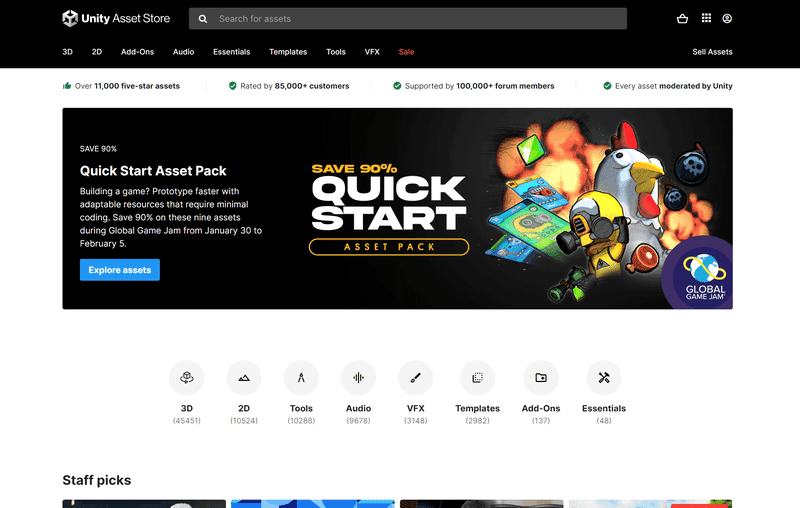Focus the Search for assets field
Image resolution: width=800 pixels, height=508 pixels.
coord(408,19)
